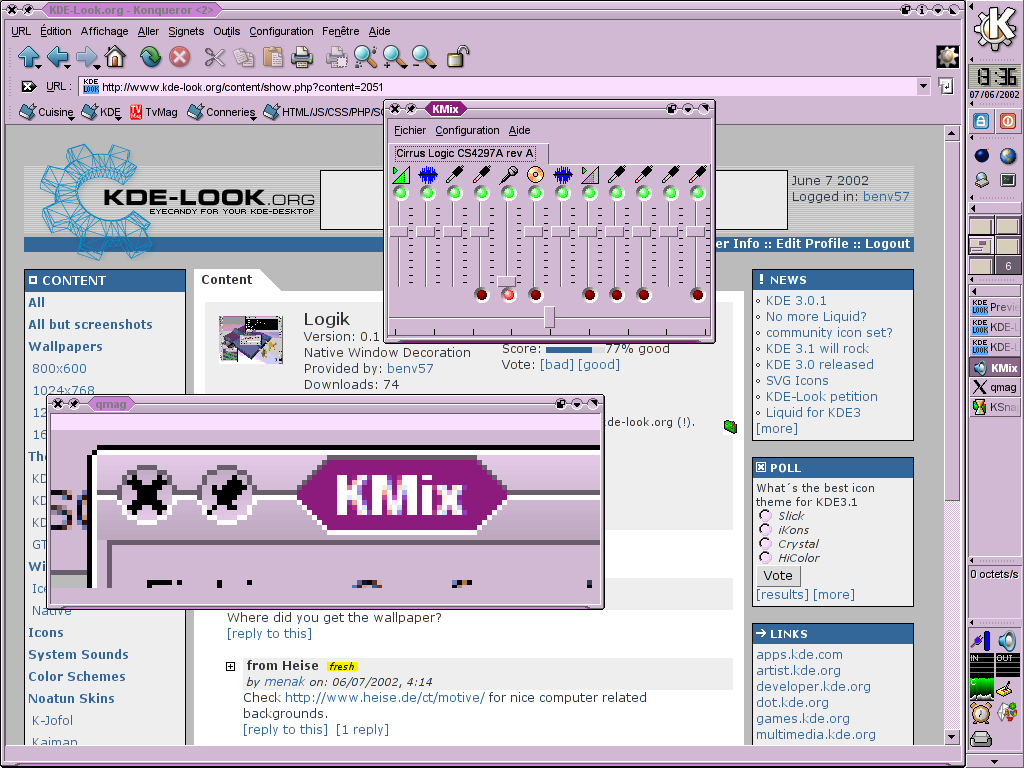
Task: Expand the 'from Heise' comment thread
Action: point(231,666)
